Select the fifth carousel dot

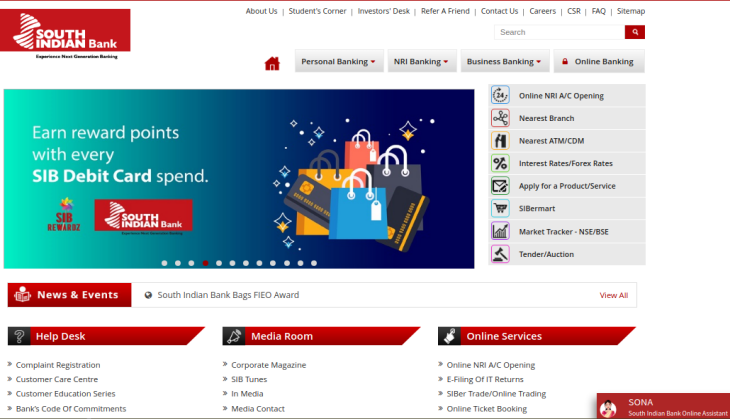pos(219,263)
